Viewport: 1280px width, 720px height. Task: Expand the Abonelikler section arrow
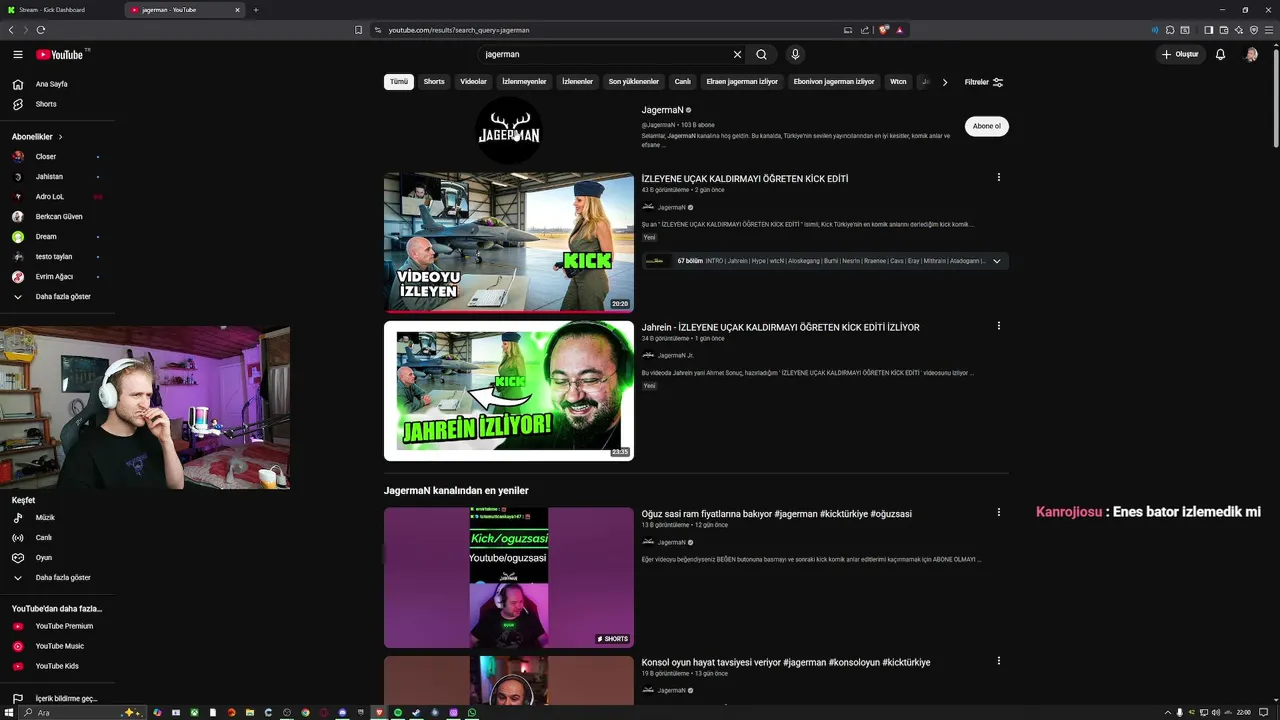point(60,137)
